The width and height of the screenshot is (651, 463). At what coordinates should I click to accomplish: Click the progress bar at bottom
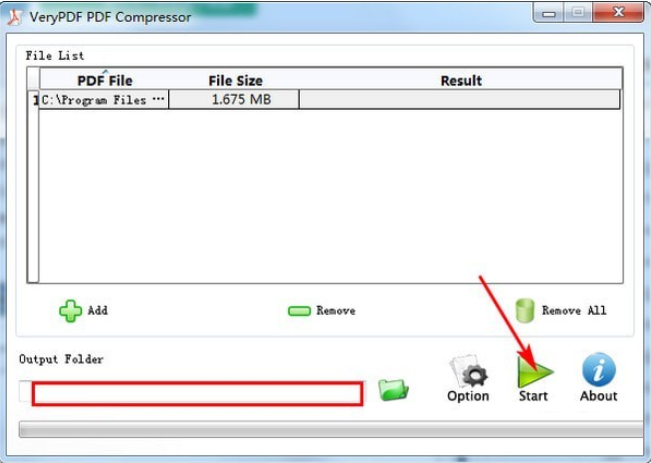click(x=331, y=429)
